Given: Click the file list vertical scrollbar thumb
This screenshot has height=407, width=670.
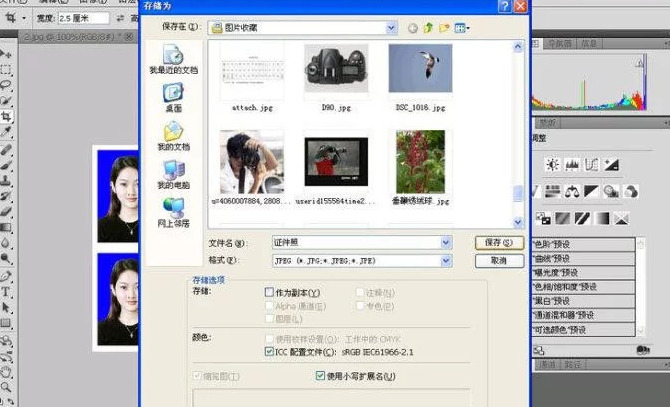Looking at the screenshot, I should click(518, 193).
